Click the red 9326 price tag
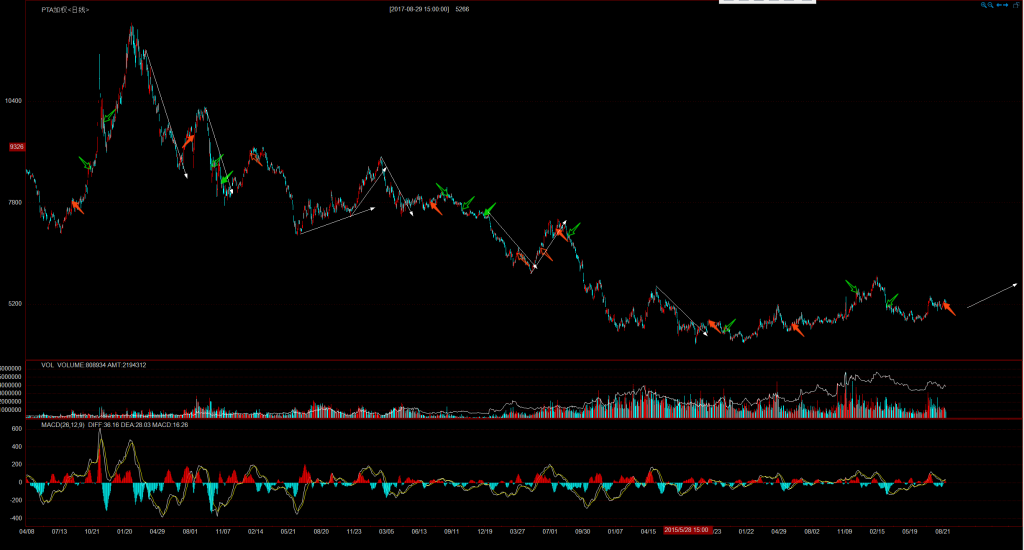Viewport: 1024px width, 550px height. click(x=16, y=146)
